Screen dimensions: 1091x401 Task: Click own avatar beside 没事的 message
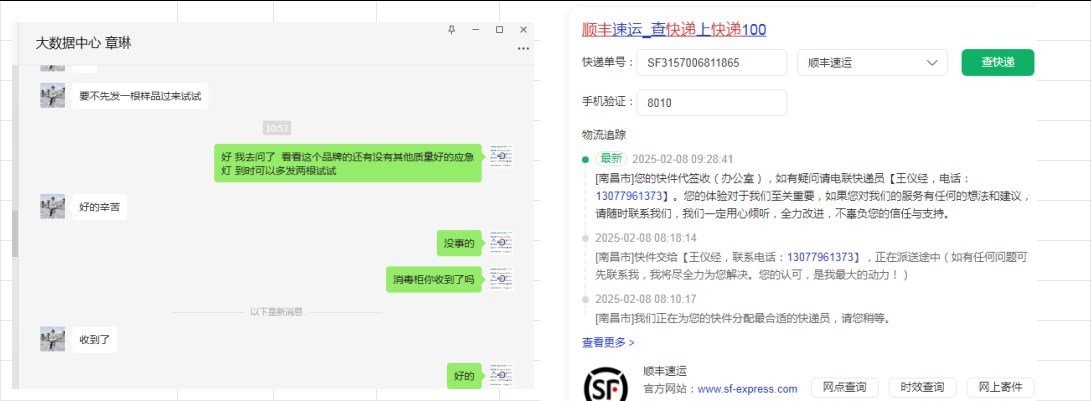501,242
